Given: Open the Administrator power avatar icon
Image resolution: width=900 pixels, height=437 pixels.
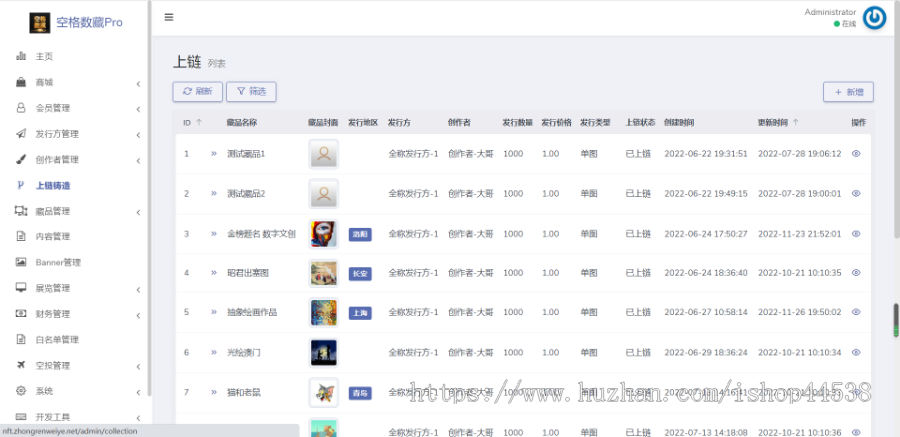Looking at the screenshot, I should [x=875, y=18].
